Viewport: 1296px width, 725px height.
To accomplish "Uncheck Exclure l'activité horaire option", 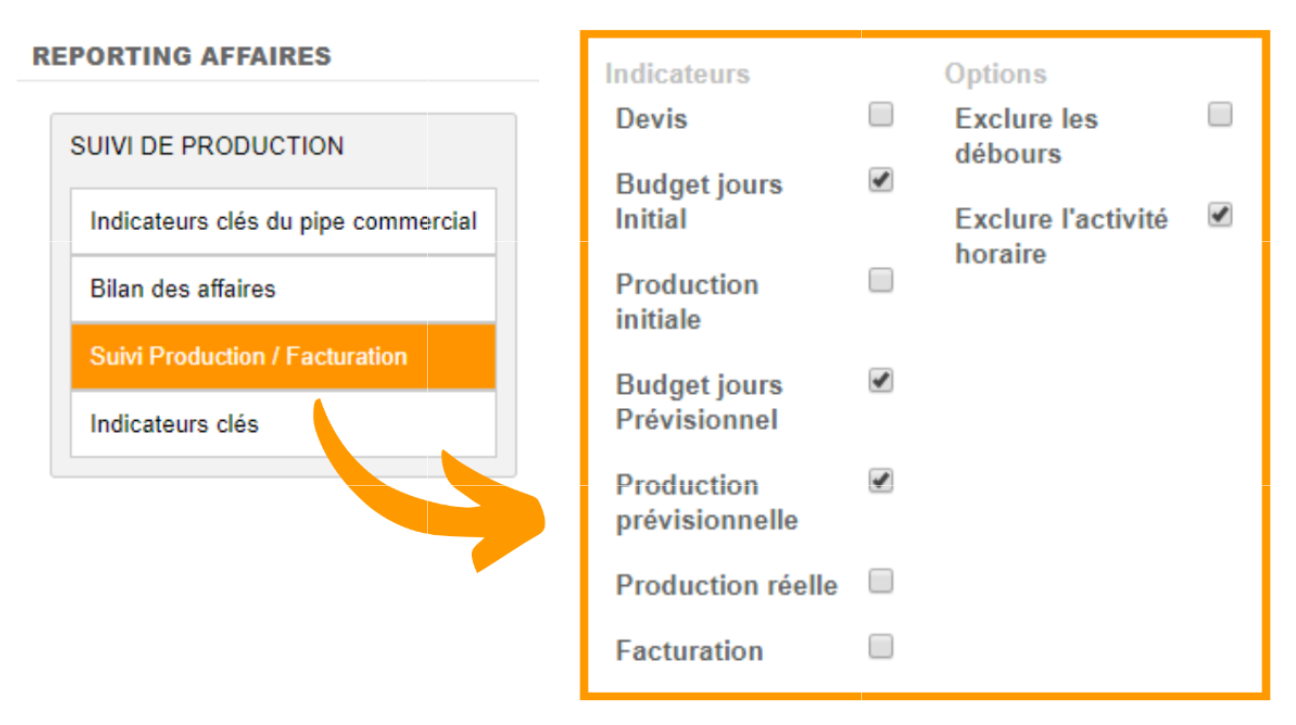I will click(x=1219, y=215).
